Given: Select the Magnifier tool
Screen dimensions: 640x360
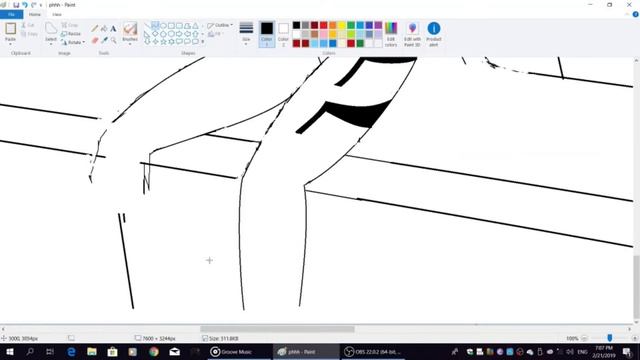Looking at the screenshot, I should [x=113, y=40].
